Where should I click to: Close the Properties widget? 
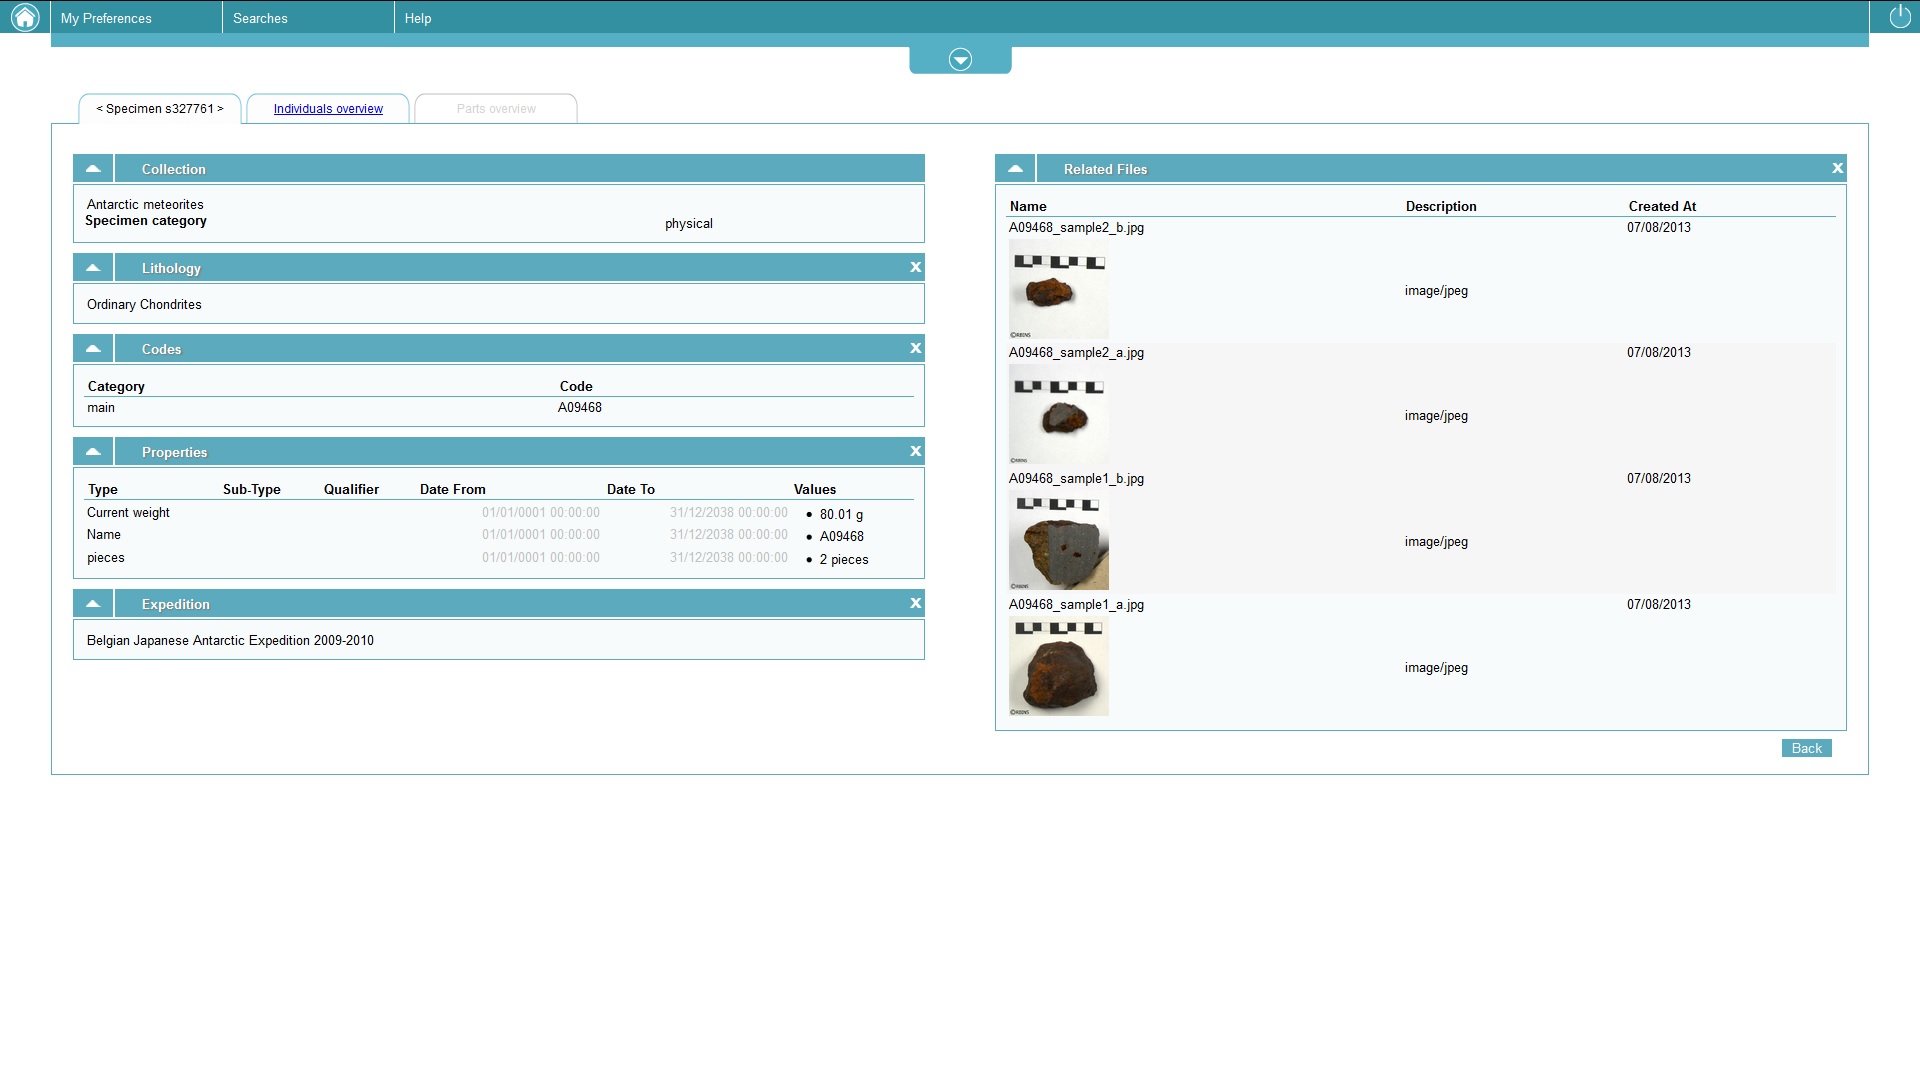[x=915, y=451]
